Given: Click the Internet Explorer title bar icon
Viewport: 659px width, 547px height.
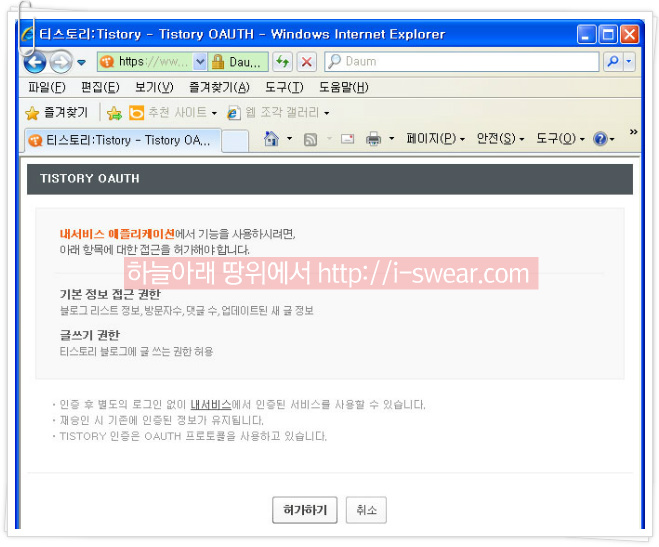Looking at the screenshot, I should [28, 34].
